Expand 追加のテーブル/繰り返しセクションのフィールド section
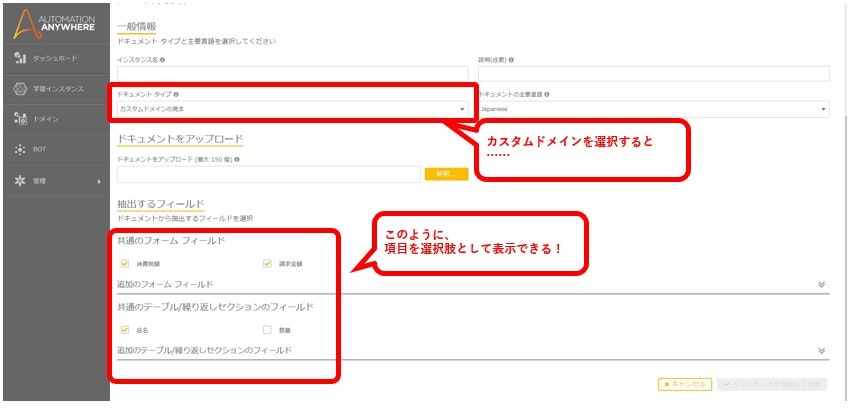The width and height of the screenshot is (852, 412). (822, 351)
